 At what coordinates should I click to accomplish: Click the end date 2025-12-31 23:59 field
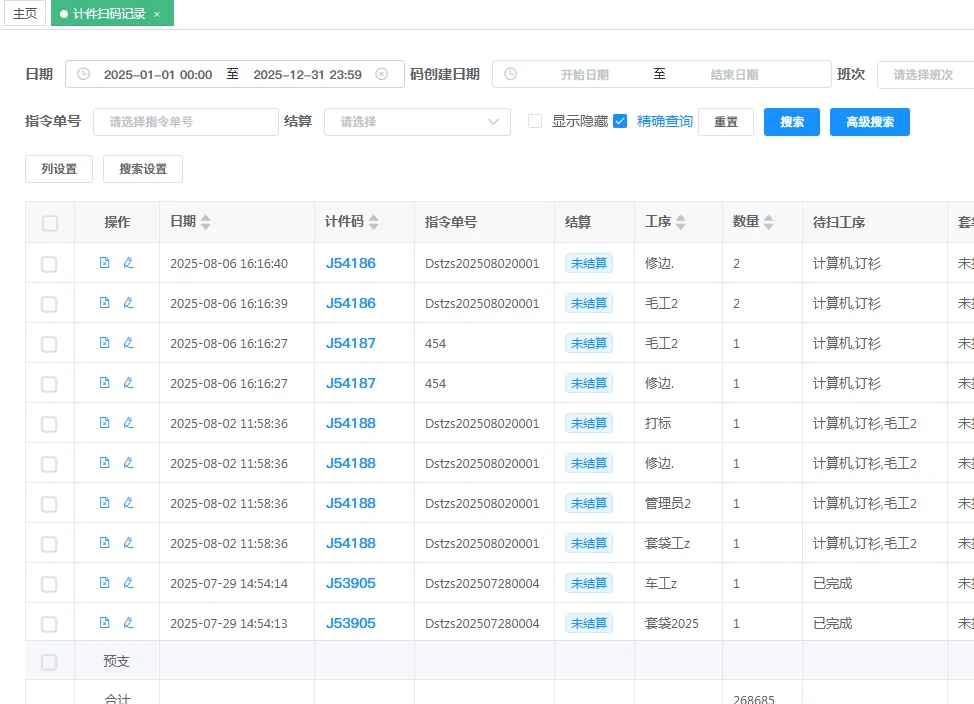307,75
